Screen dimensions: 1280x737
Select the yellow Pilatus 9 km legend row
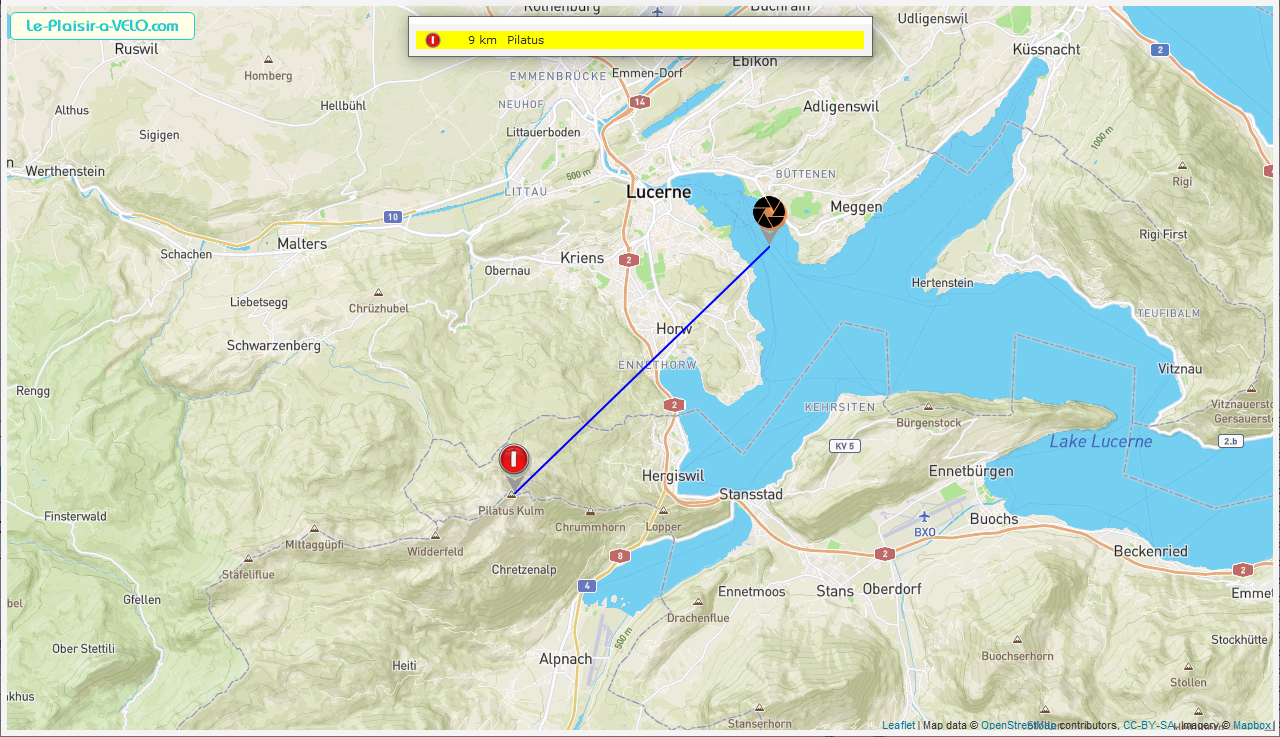[639, 40]
